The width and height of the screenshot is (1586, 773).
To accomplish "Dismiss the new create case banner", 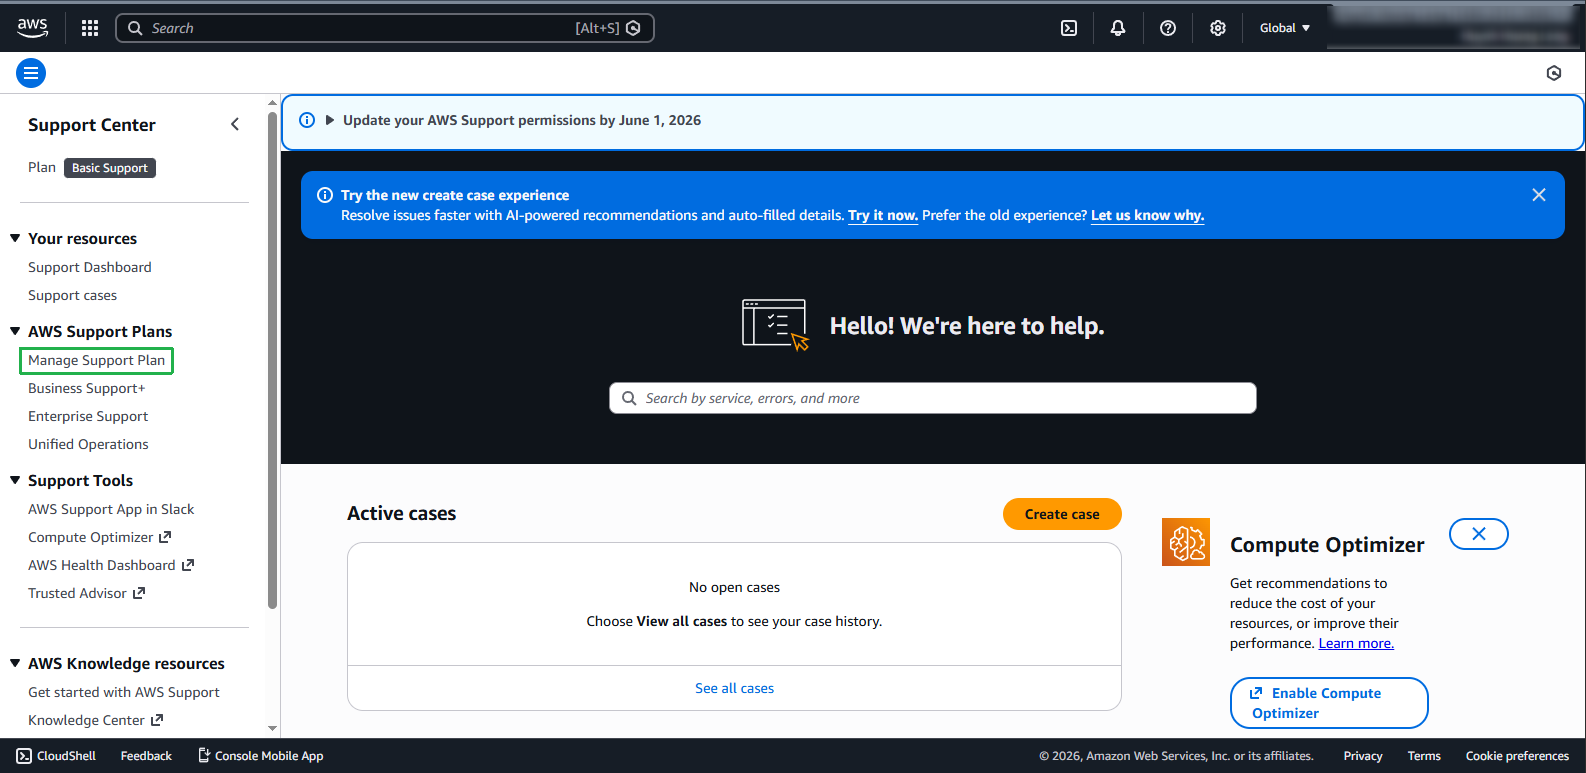I will tap(1539, 195).
